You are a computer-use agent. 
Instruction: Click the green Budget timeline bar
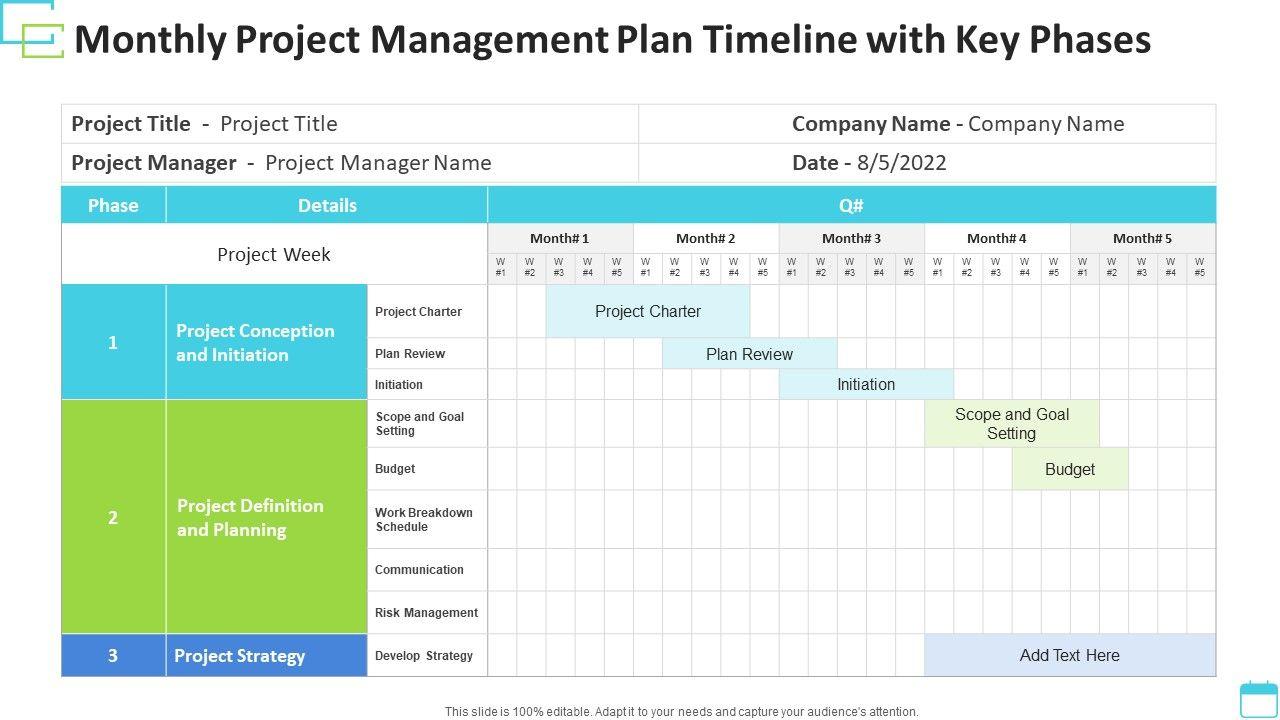coord(1069,469)
